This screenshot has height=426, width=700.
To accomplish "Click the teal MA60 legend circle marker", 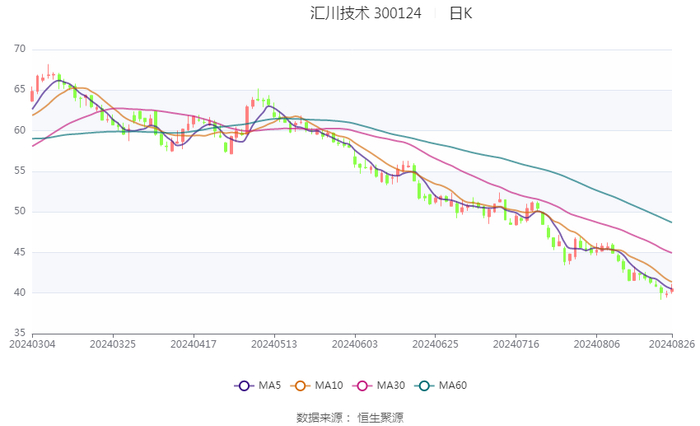I will click(x=425, y=386).
